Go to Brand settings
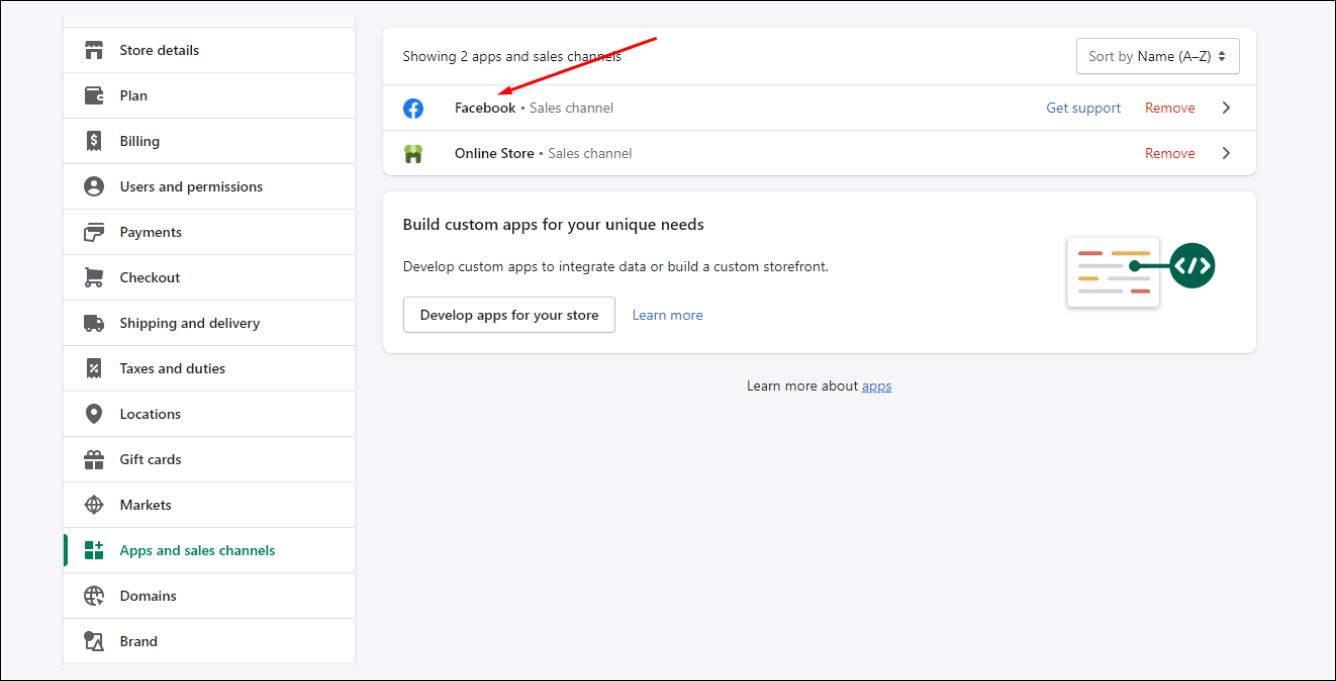Viewport: 1336px width, 681px height. tap(209, 641)
